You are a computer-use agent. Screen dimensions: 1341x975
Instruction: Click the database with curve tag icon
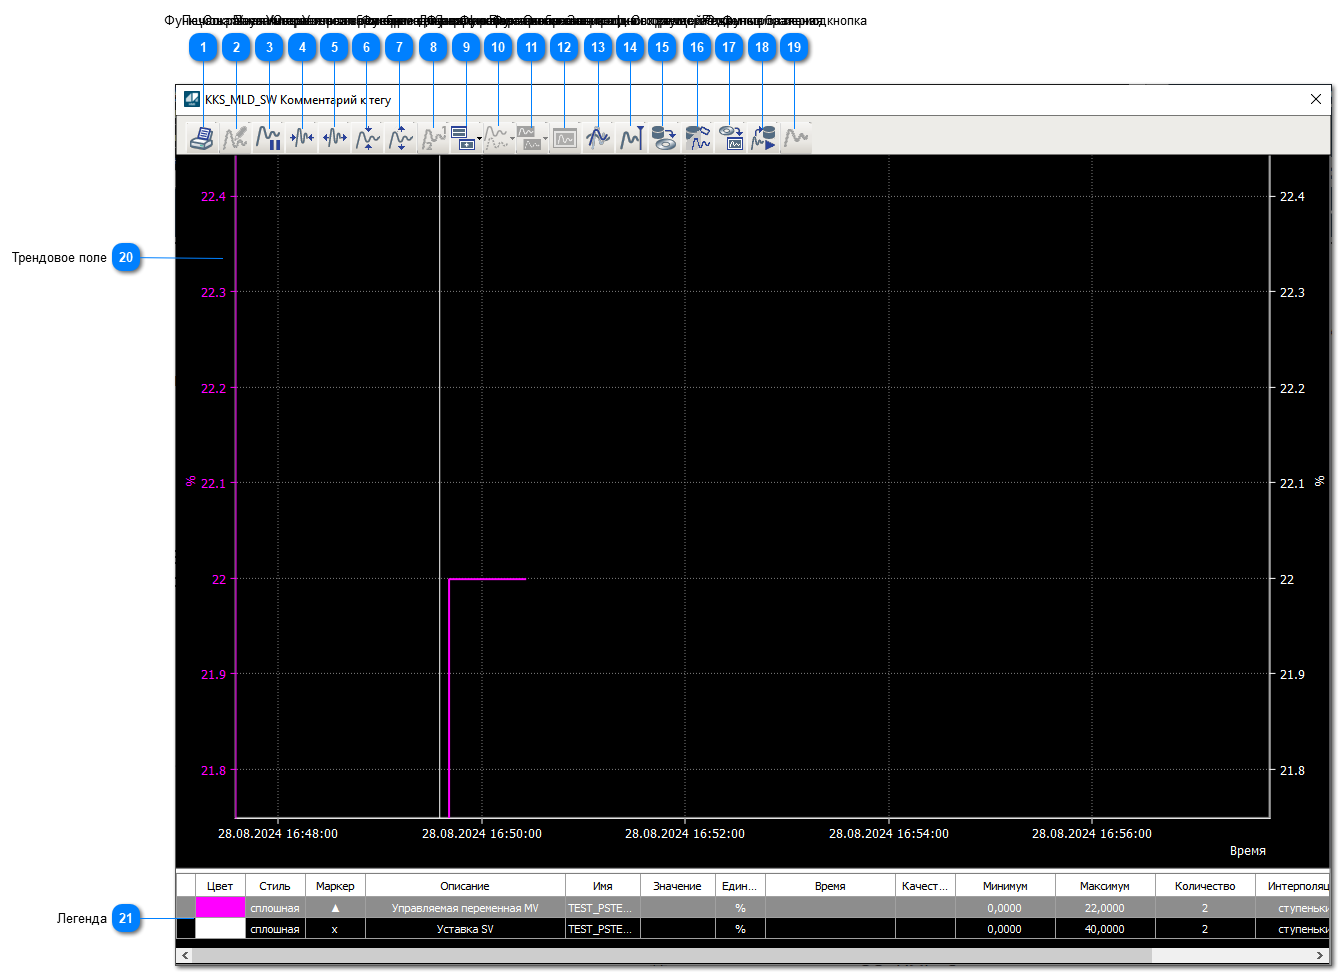pos(697,137)
